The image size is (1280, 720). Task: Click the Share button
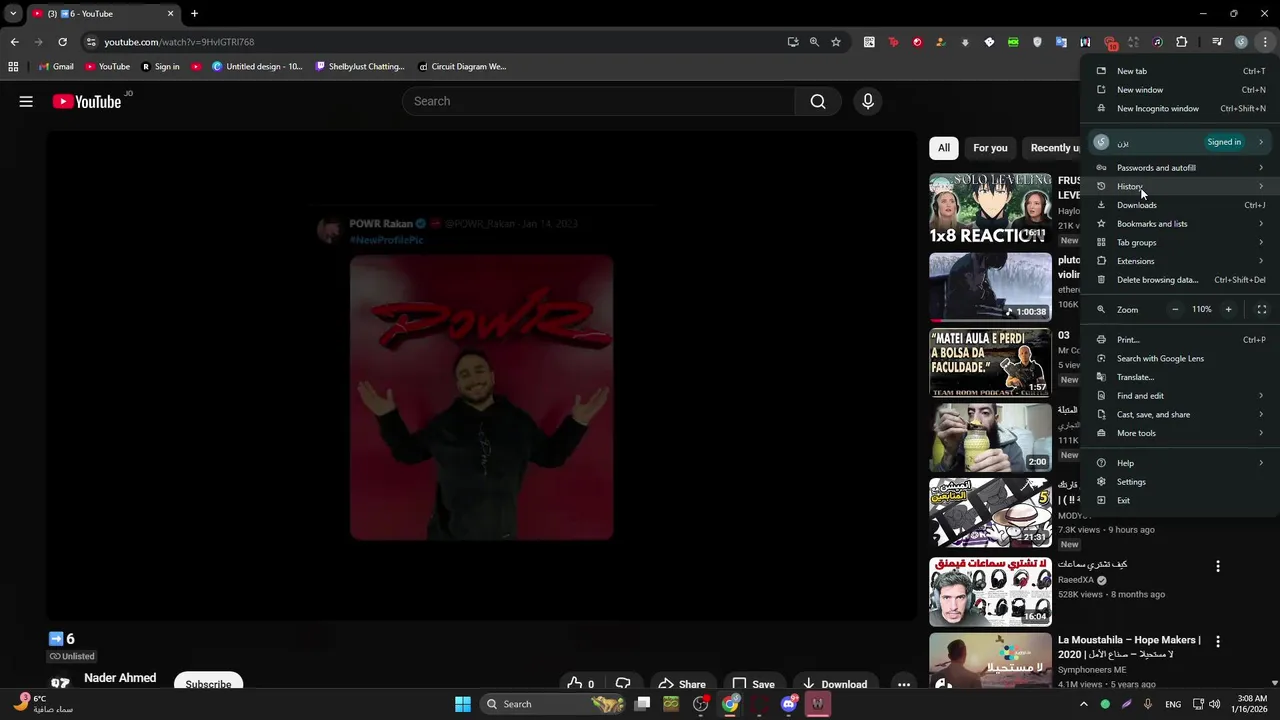(x=680, y=684)
